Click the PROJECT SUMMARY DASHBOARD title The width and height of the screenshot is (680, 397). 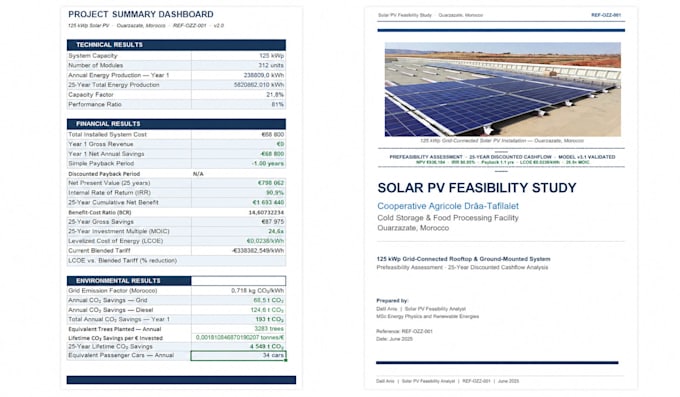141,14
